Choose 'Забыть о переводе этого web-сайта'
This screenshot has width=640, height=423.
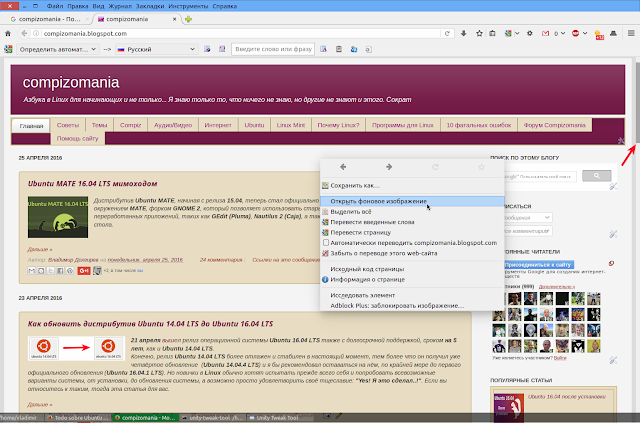[x=412, y=253]
